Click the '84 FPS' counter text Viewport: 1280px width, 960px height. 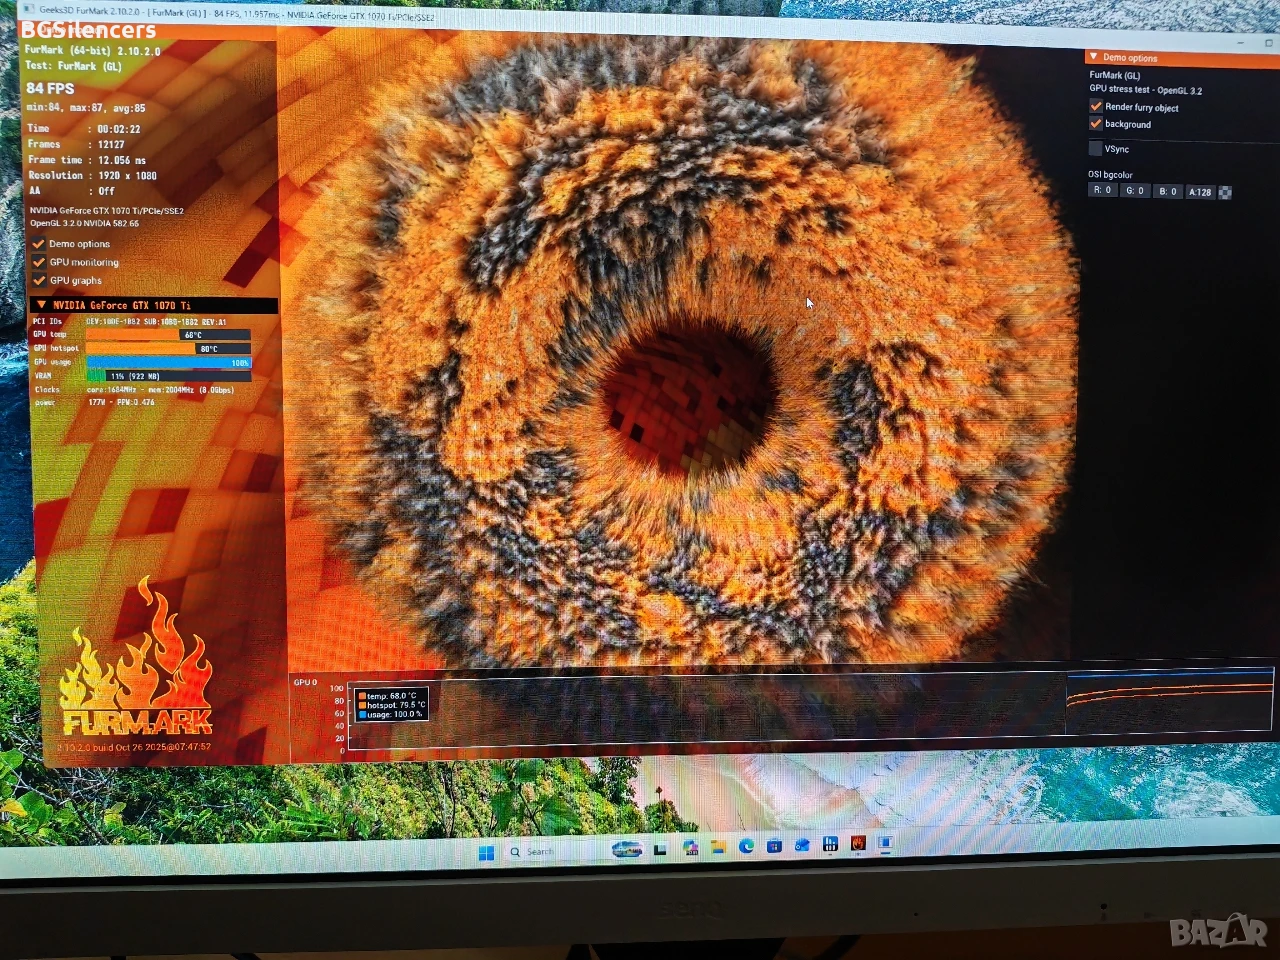point(50,88)
